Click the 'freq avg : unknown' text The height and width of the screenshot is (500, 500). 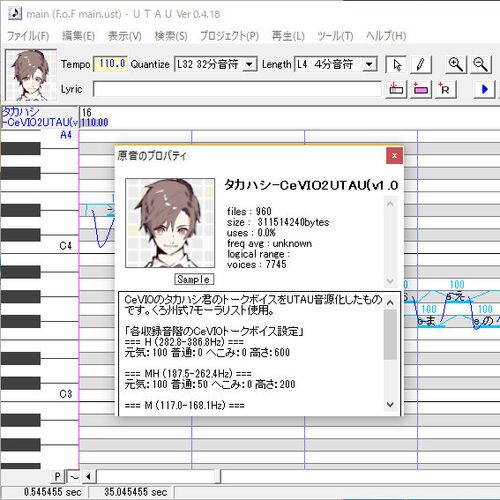coord(269,243)
